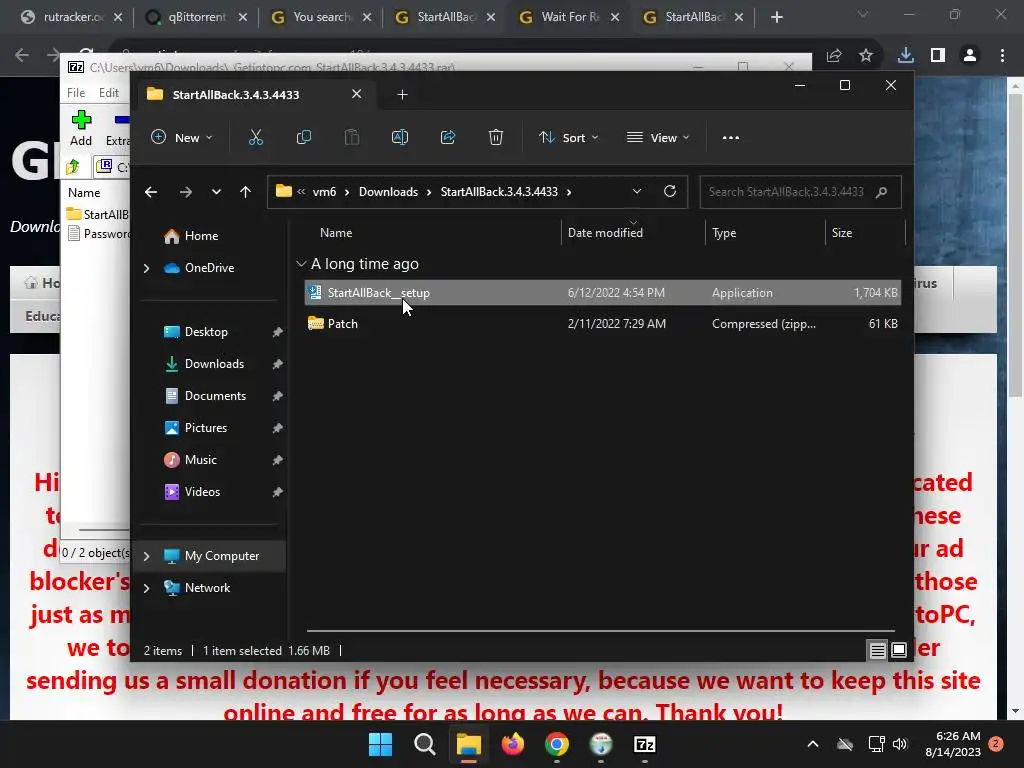1024x768 pixels.
Task: Click the Paste icon in Explorer toolbar
Action: point(352,137)
